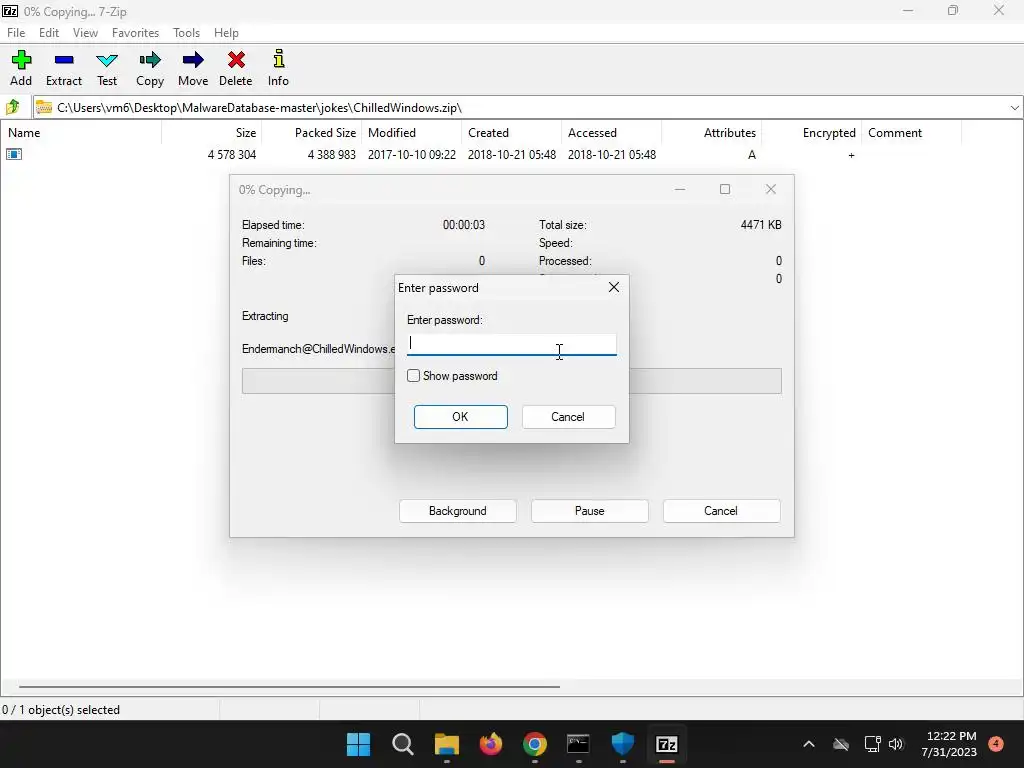The height and width of the screenshot is (768, 1024).
Task: Sort by Created column header
Action: 511,133
